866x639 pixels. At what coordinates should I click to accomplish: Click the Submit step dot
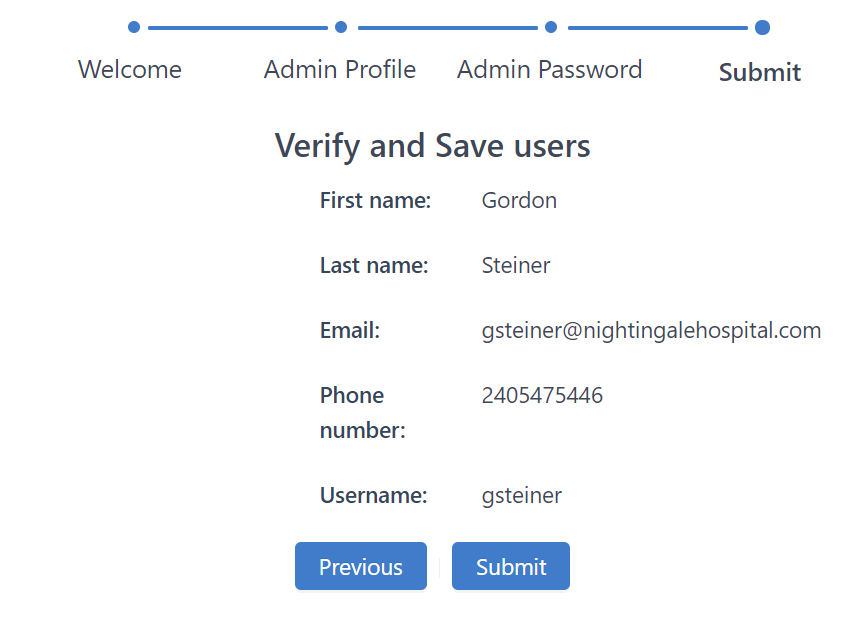pyautogui.click(x=762, y=27)
